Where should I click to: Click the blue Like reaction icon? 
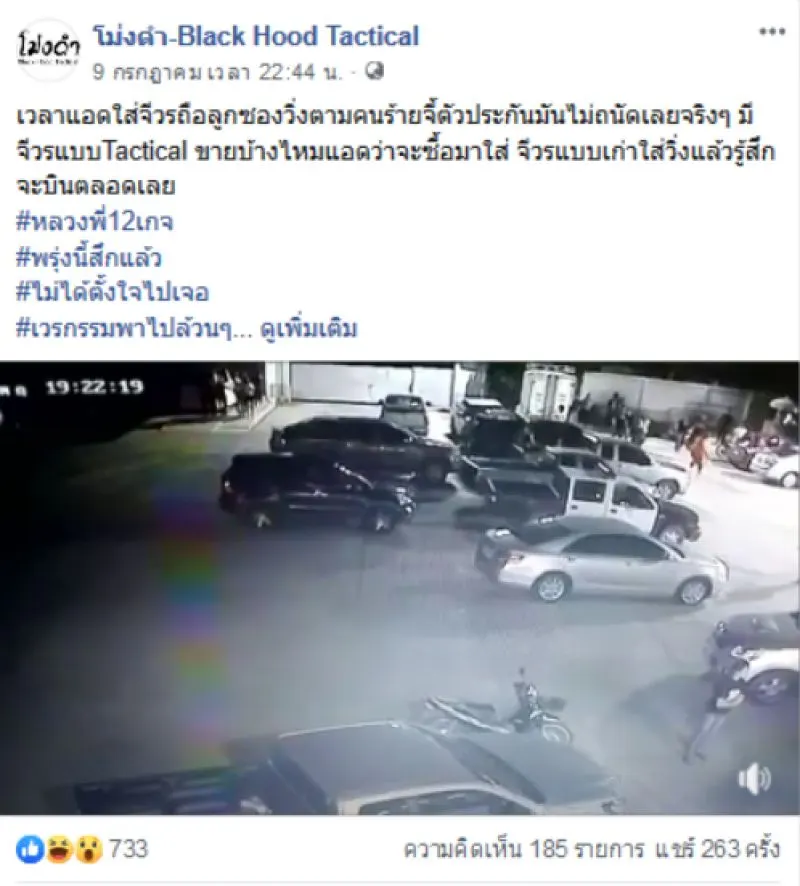30,849
